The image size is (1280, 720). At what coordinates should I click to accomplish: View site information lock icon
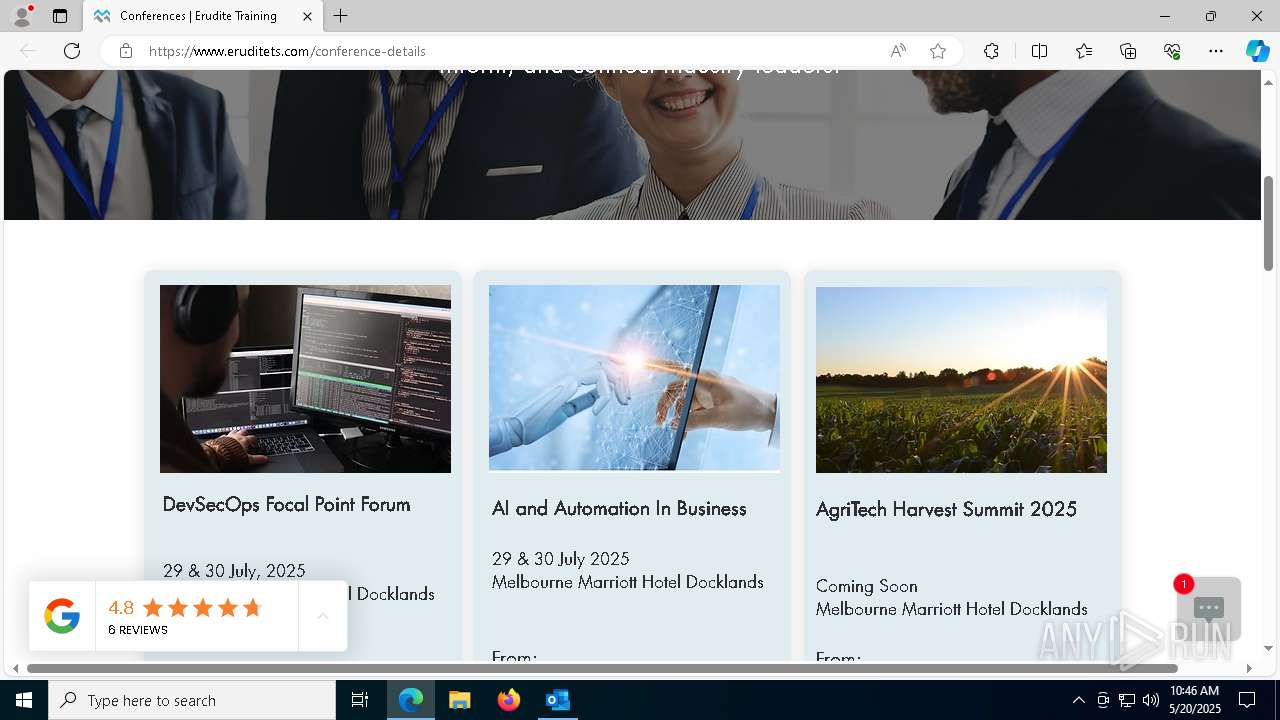point(126,51)
